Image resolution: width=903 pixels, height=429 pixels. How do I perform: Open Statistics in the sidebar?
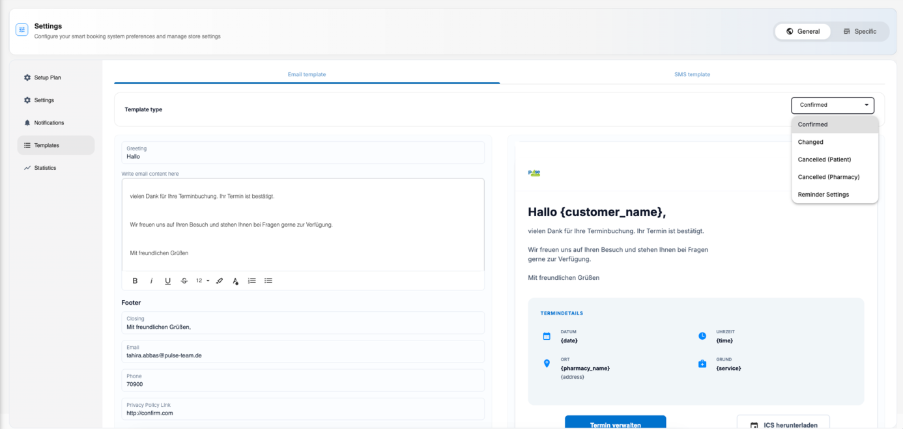pos(56,168)
